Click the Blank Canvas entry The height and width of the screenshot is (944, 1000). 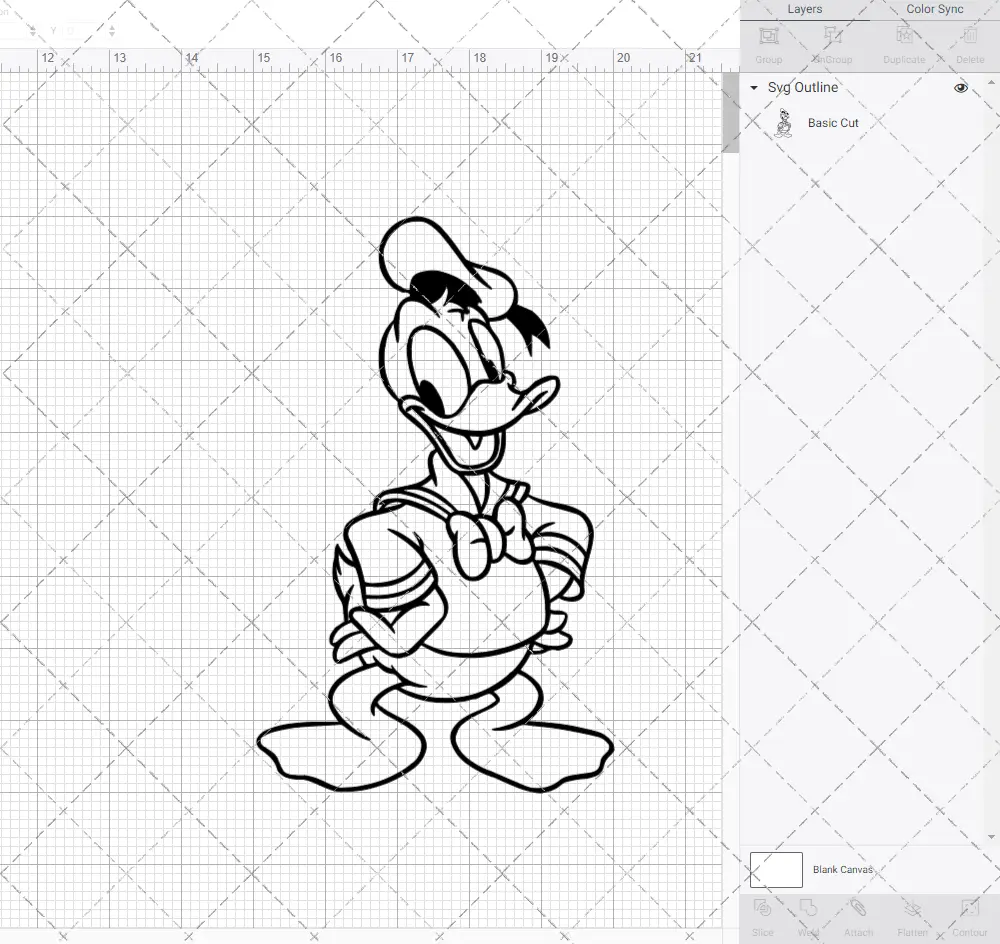click(843, 869)
